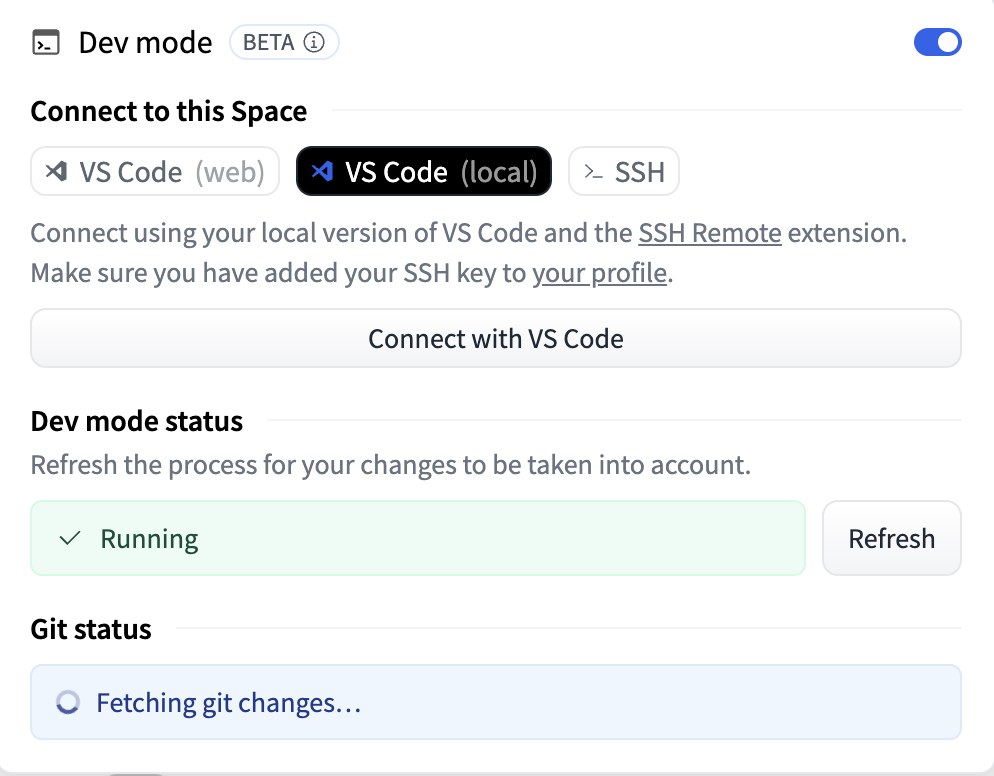The width and height of the screenshot is (994, 776).
Task: Click the Fetching git changes status text
Action: [x=228, y=703]
